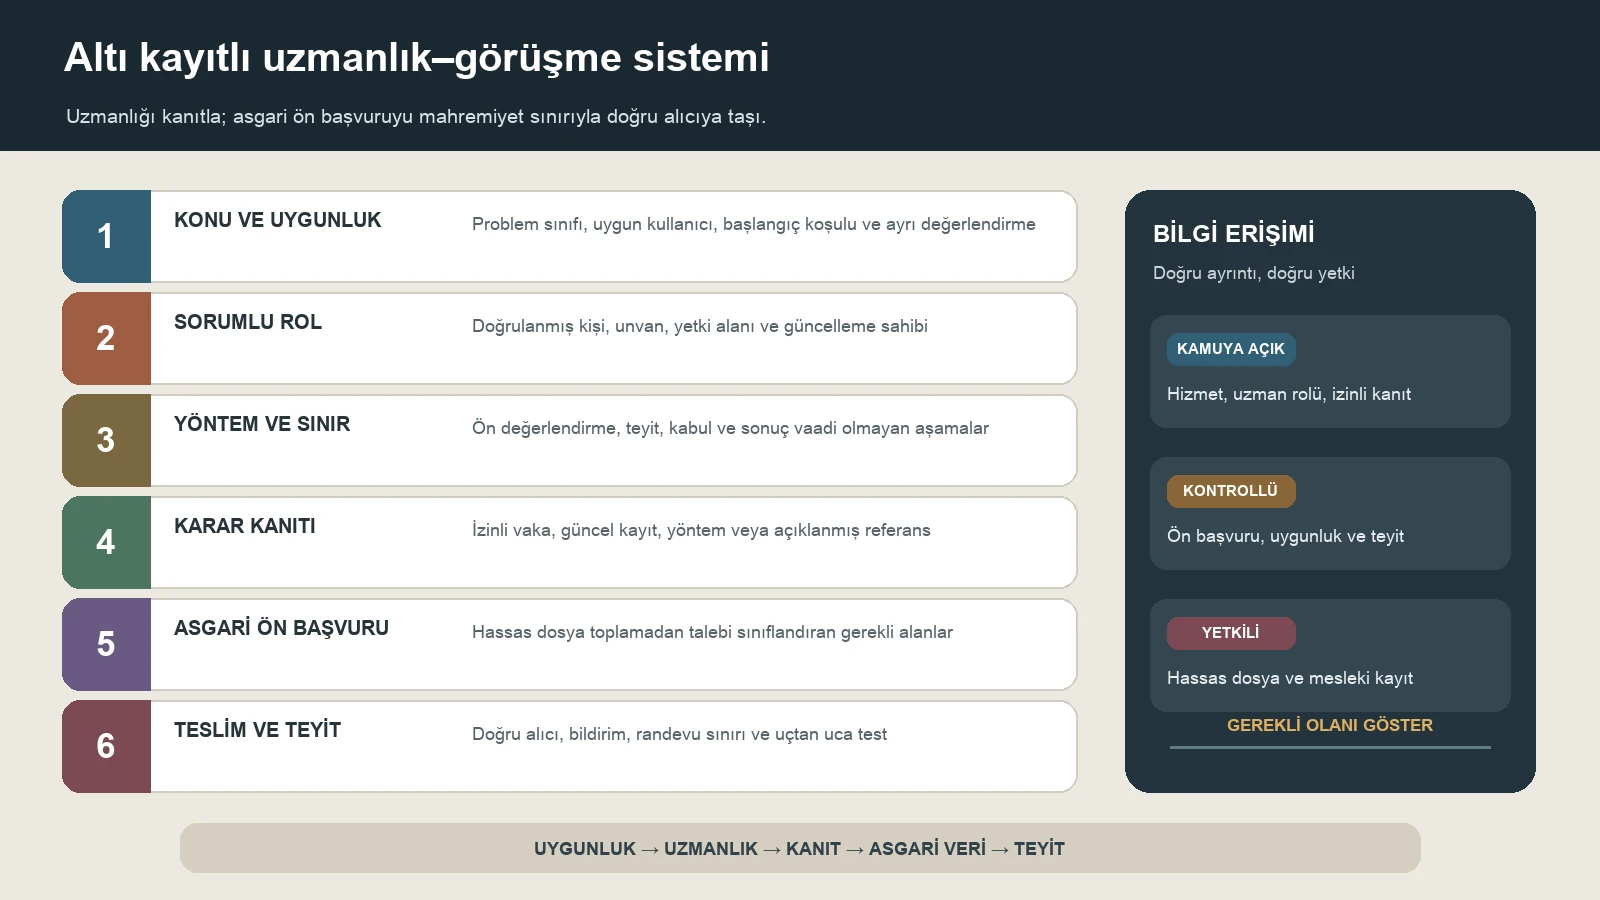1600x900 pixels.
Task: Click the BİLGİ ERİŞİMİ panel title
Action: pos(1233,233)
